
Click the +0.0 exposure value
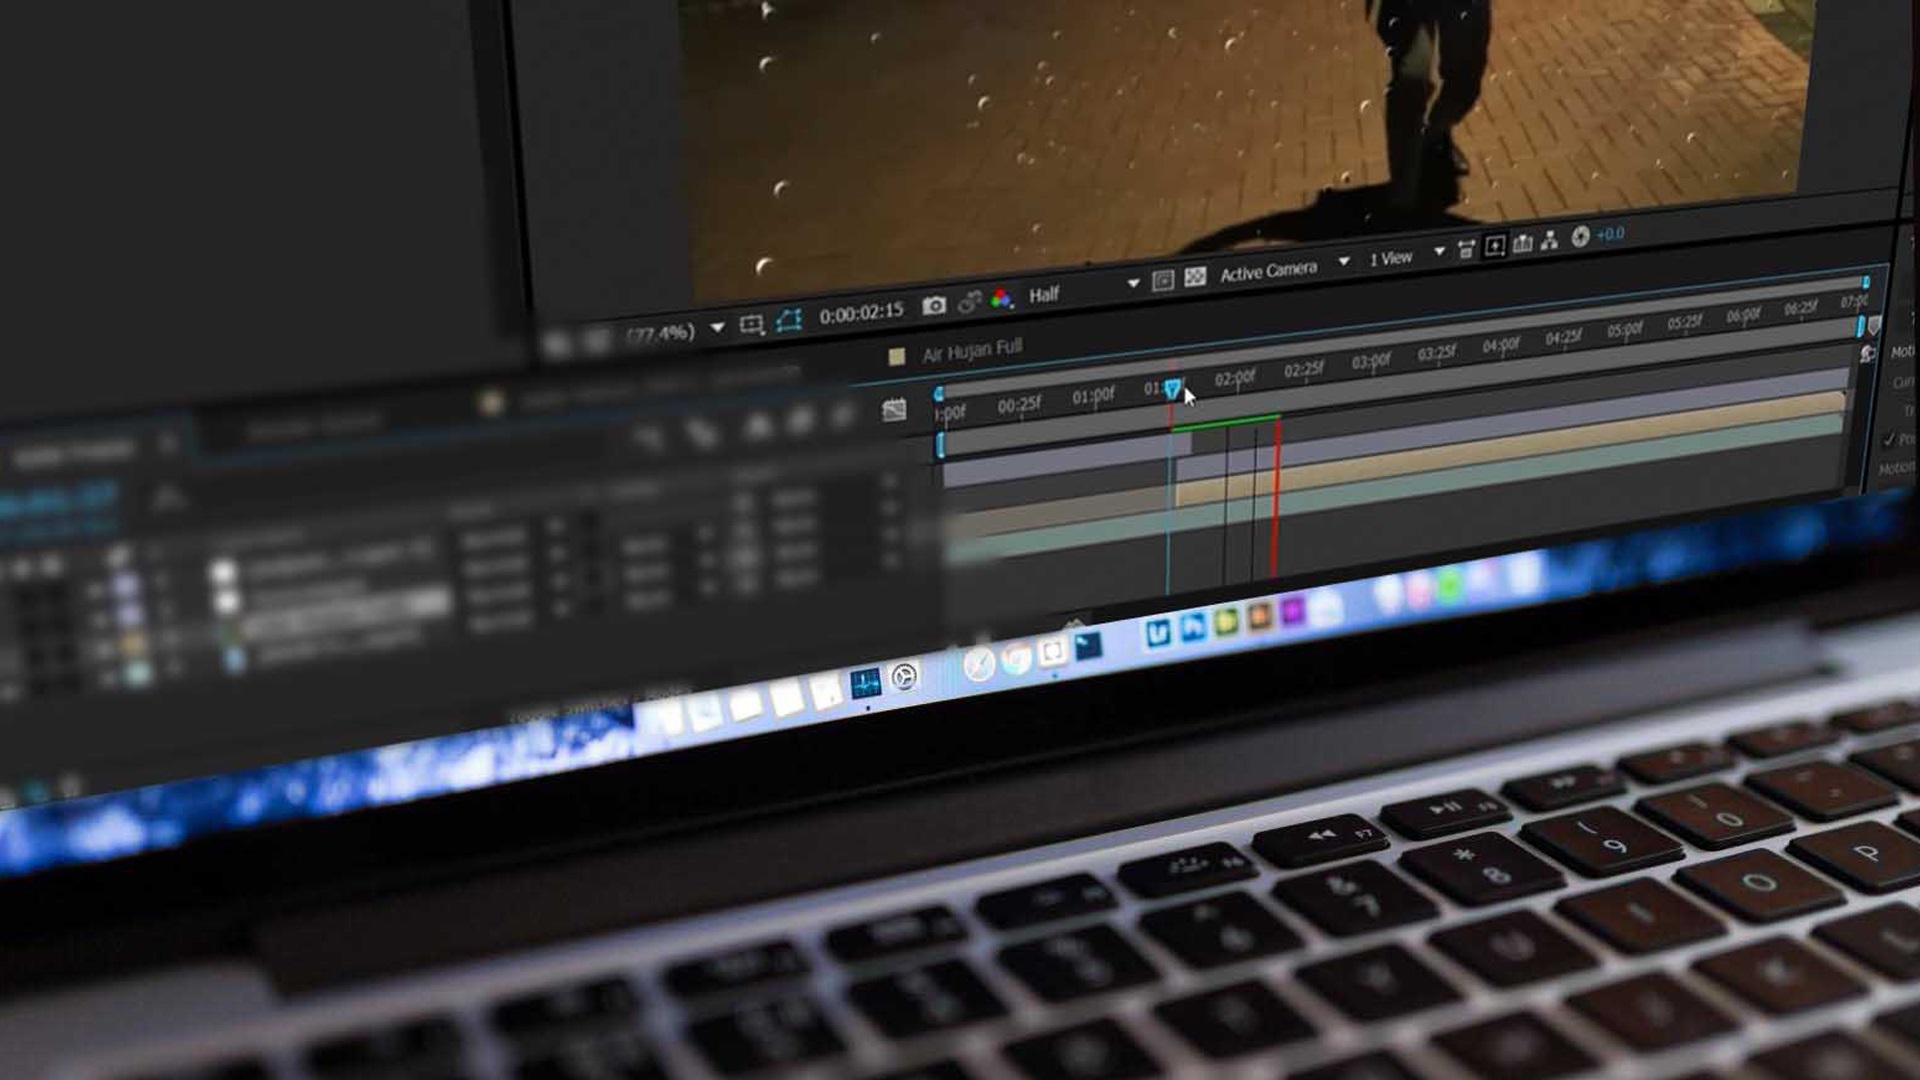click(1610, 234)
